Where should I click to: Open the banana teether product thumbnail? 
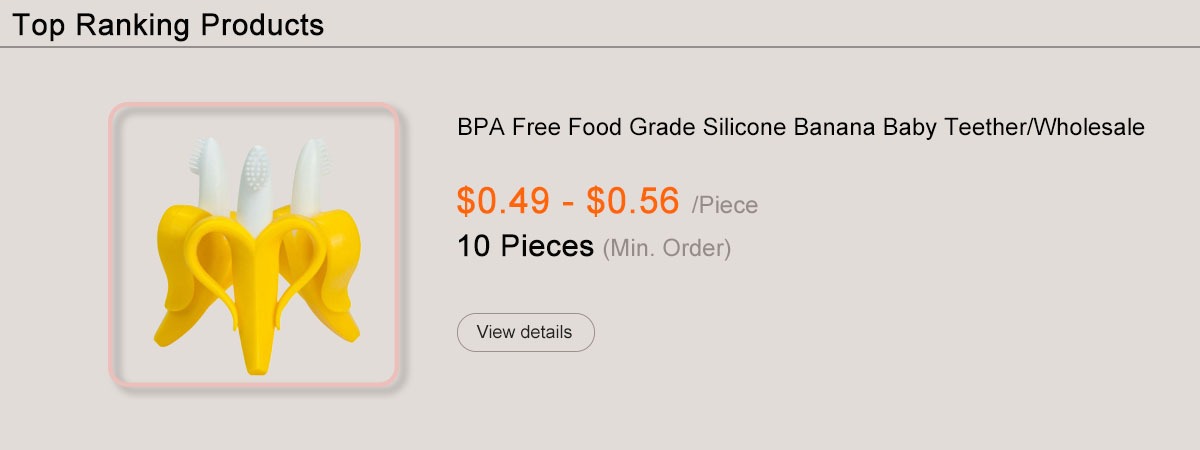pos(254,245)
